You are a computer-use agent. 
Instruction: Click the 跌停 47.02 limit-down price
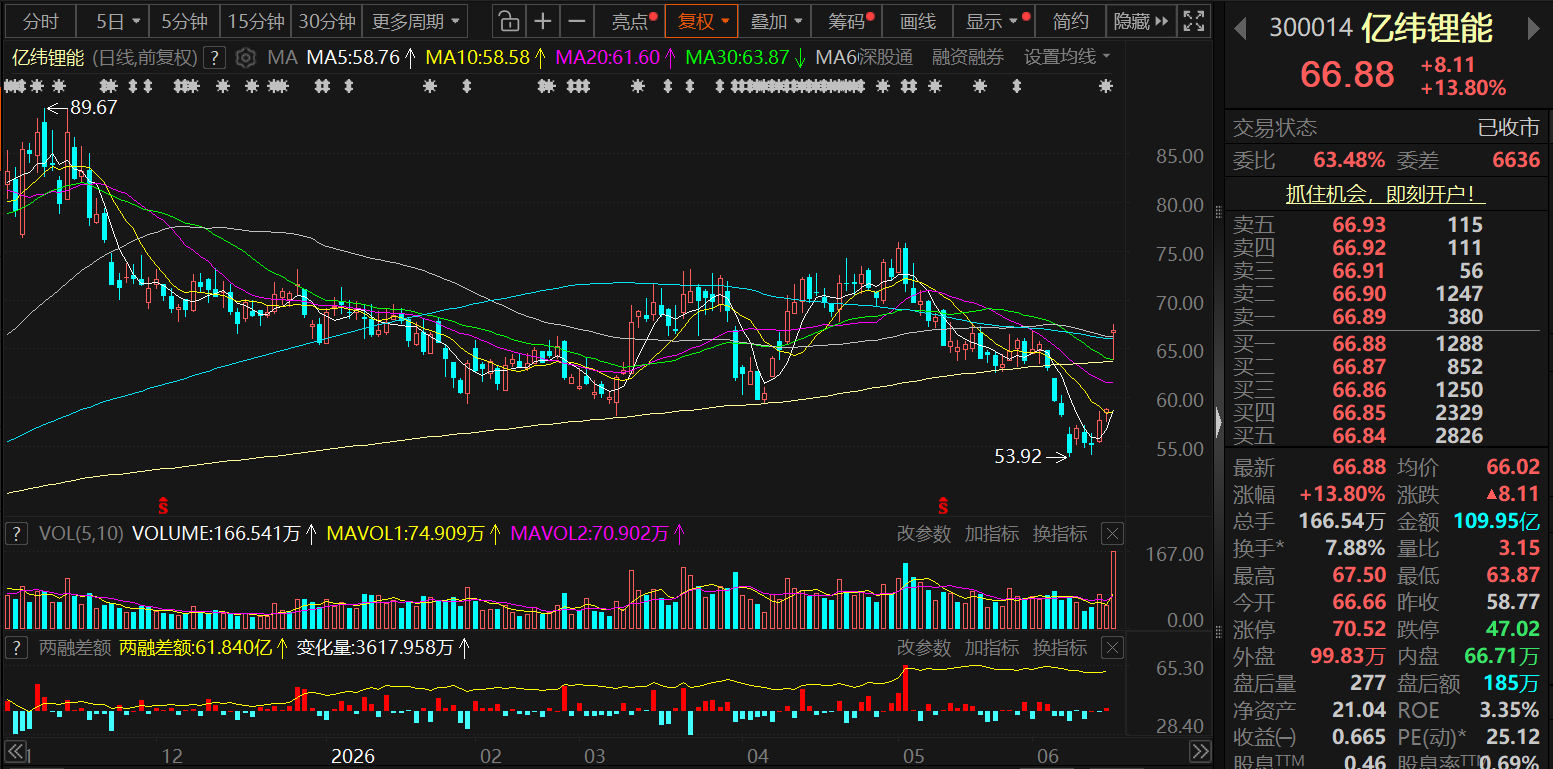1512,630
